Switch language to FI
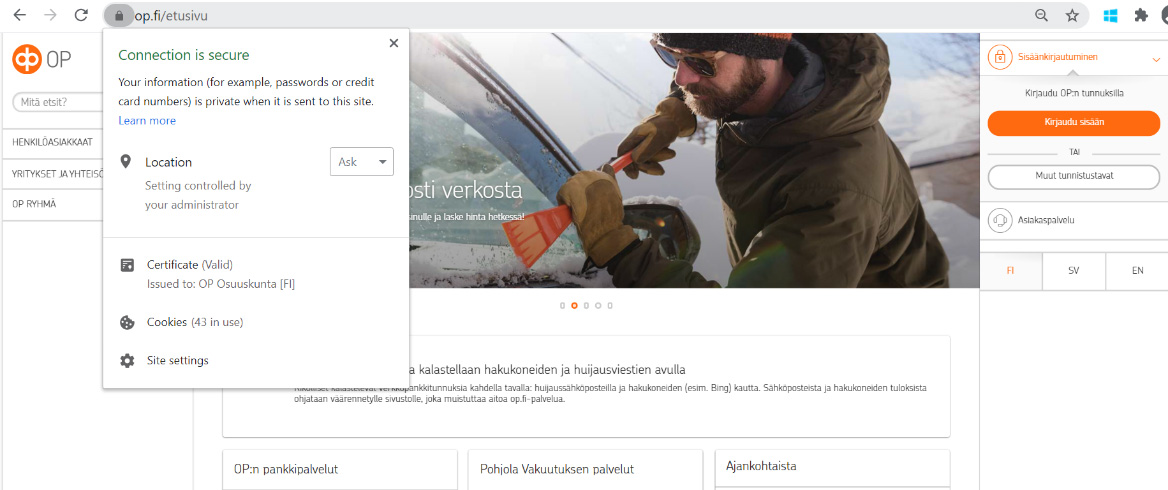Image resolution: width=1168 pixels, height=490 pixels. pyautogui.click(x=1011, y=270)
